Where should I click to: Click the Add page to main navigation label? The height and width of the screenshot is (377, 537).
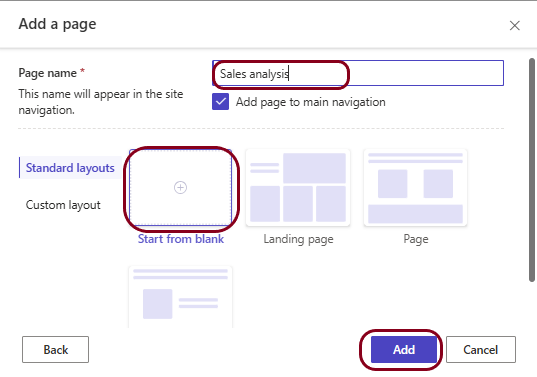pos(311,102)
